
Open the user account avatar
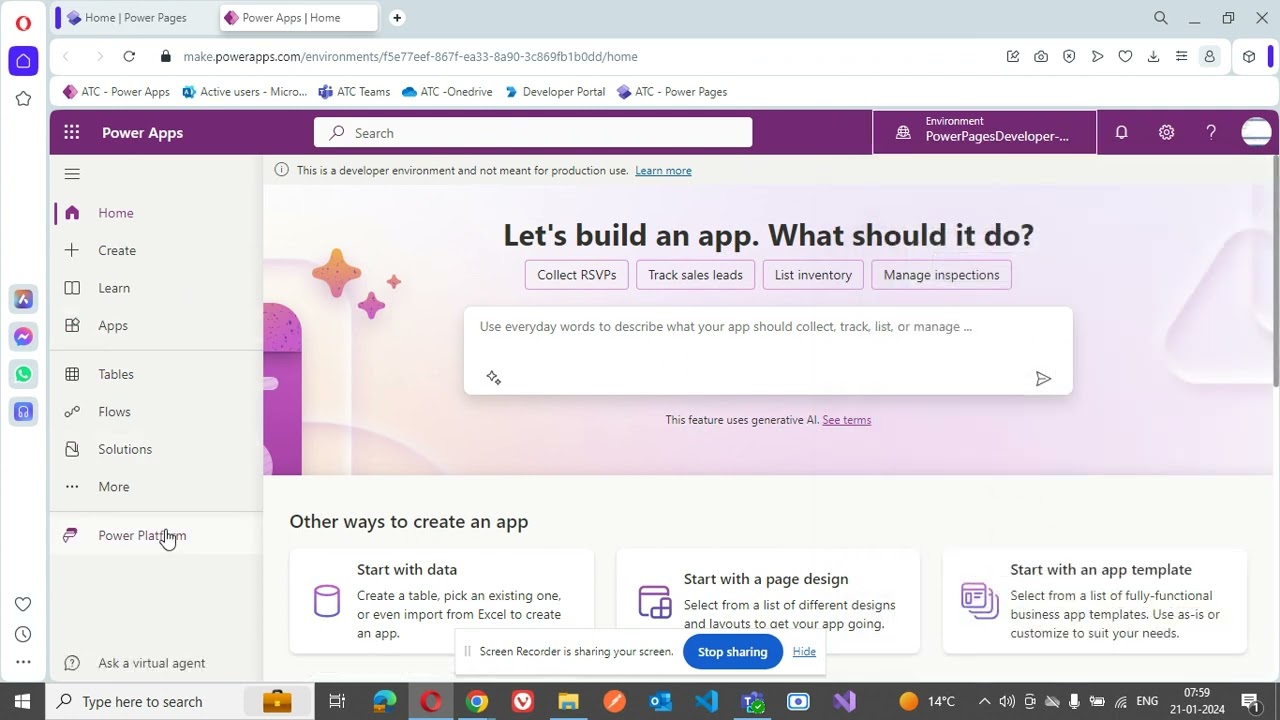click(x=1256, y=132)
